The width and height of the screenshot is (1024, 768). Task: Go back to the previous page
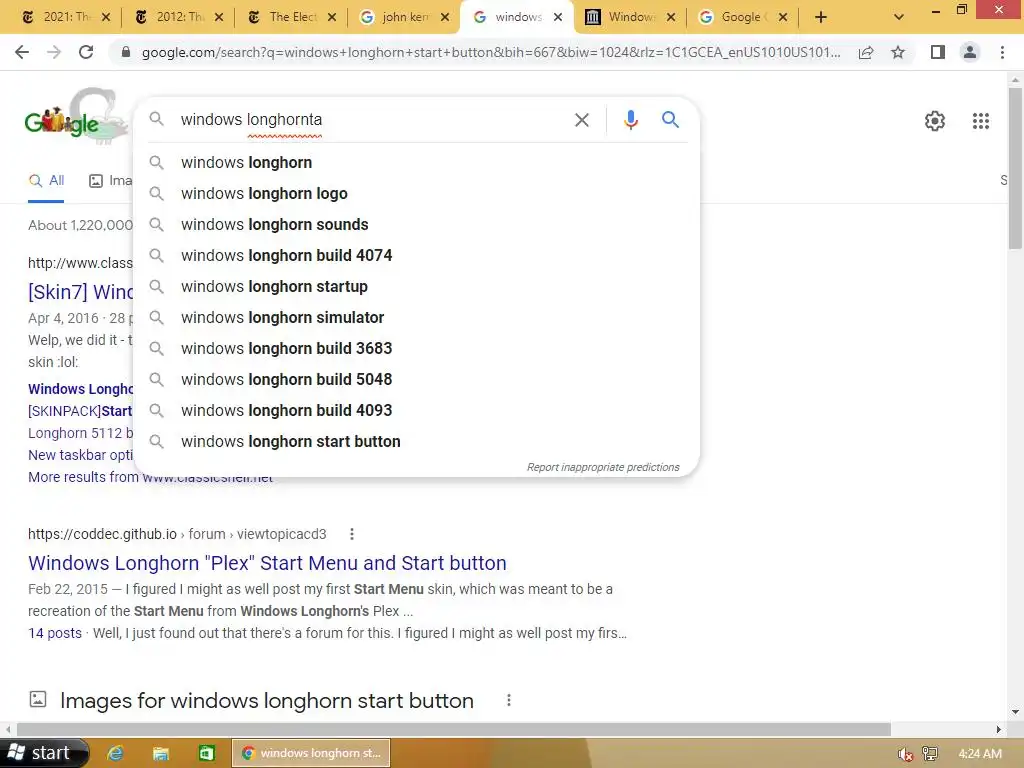pyautogui.click(x=22, y=52)
